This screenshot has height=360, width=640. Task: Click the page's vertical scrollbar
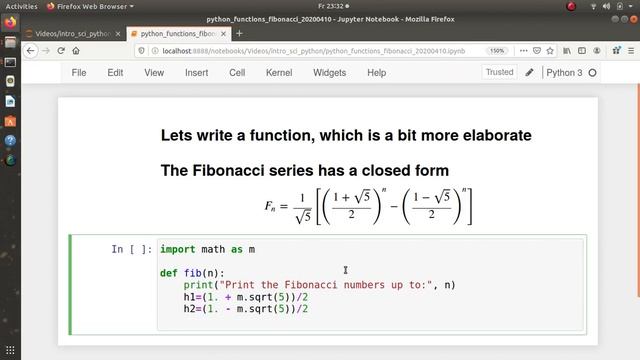638,191
